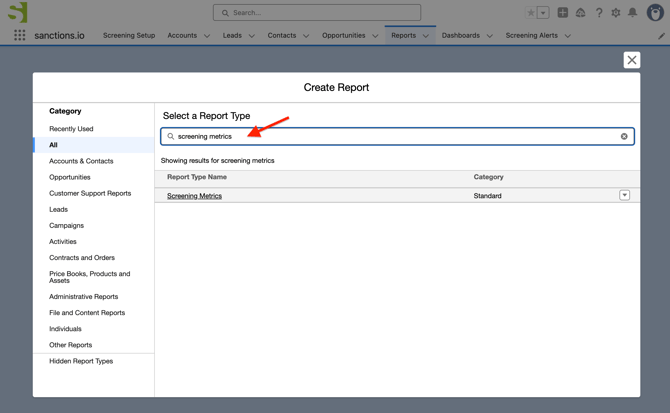The image size is (670, 413).
Task: Select the Leads category in sidebar
Action: [59, 209]
